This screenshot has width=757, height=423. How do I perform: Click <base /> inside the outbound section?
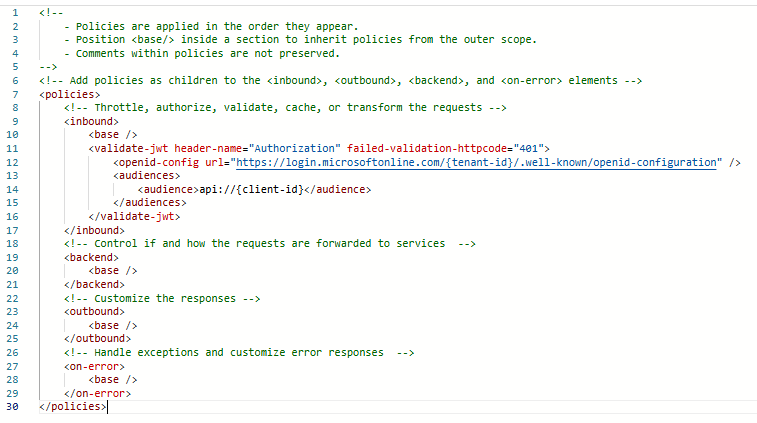[x=113, y=325]
